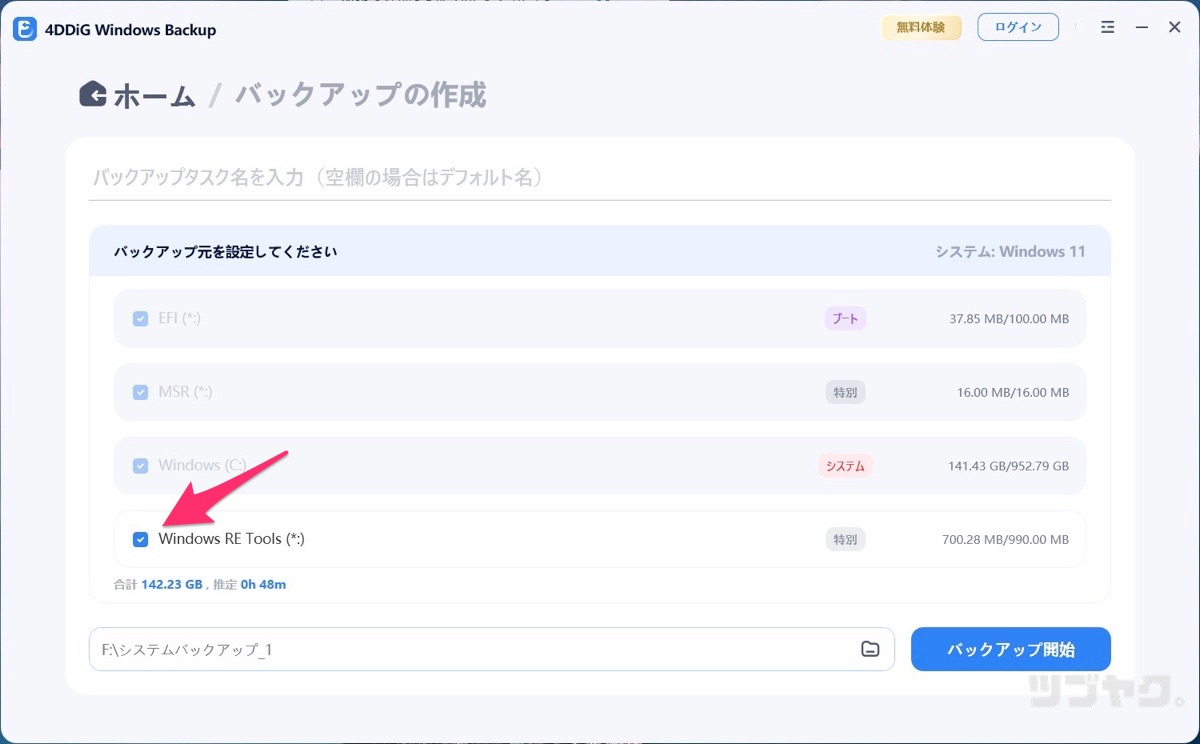Click the 特別 badge on Windows RE Tools

845,539
